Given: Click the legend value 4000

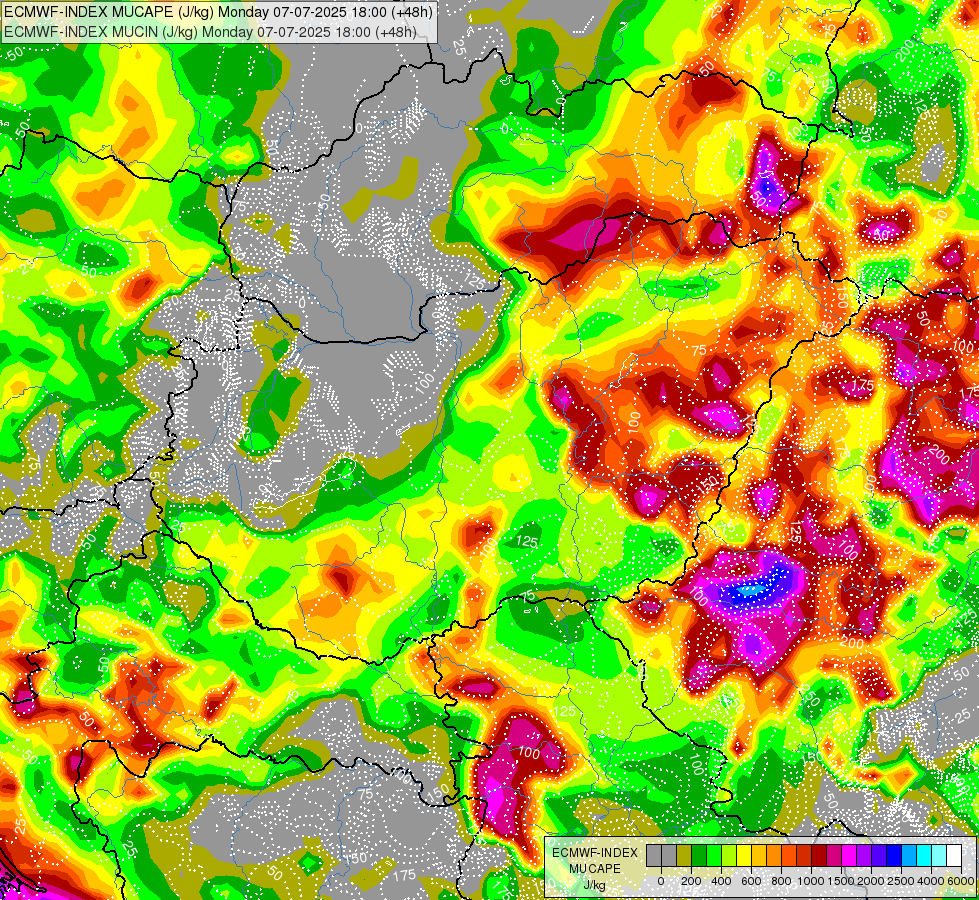Looking at the screenshot, I should click(x=931, y=881).
